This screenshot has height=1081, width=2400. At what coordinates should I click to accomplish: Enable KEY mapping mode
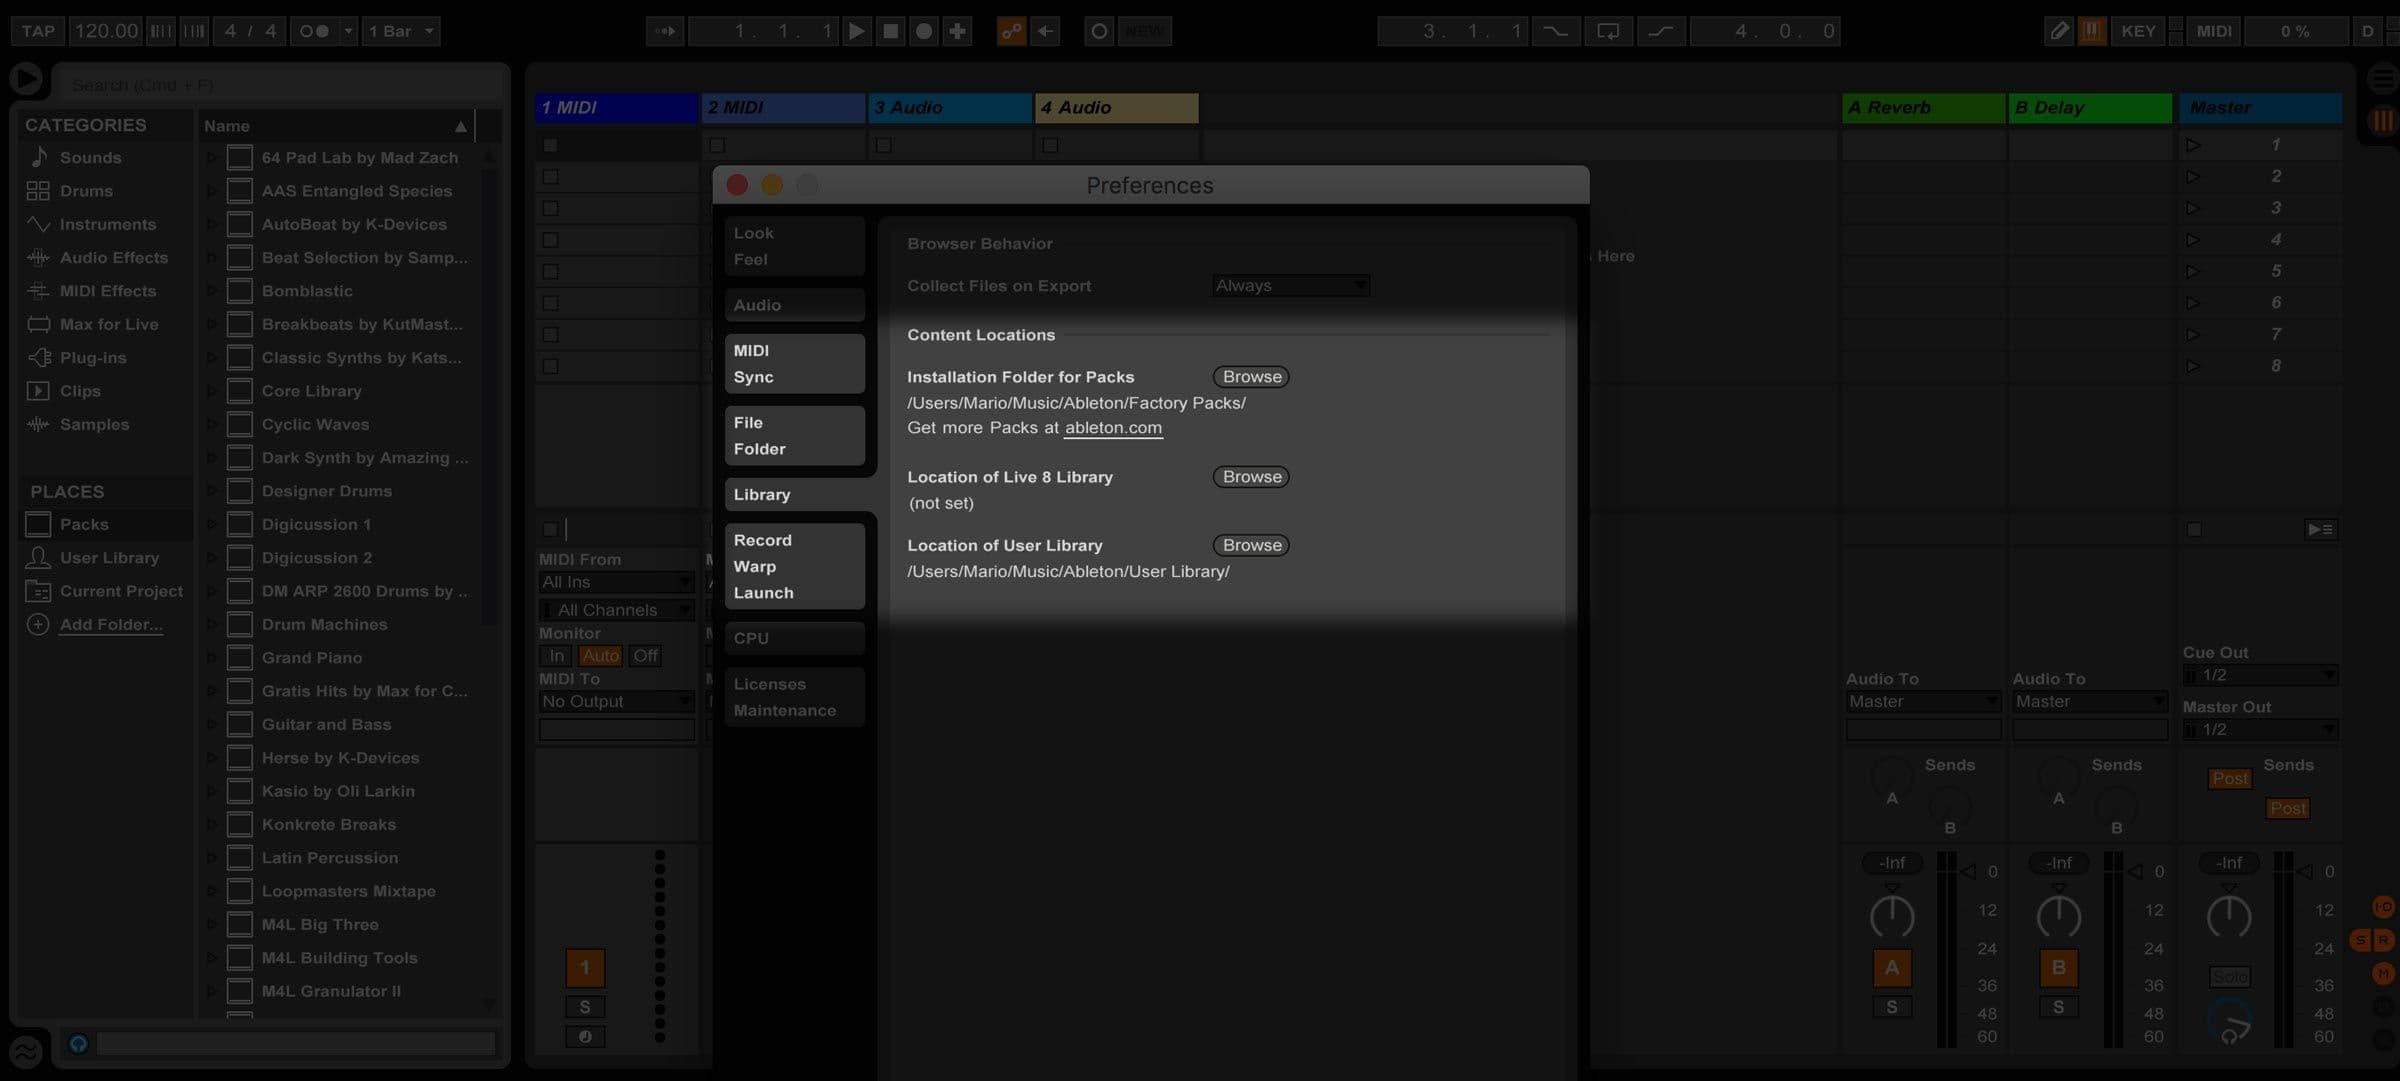2139,30
